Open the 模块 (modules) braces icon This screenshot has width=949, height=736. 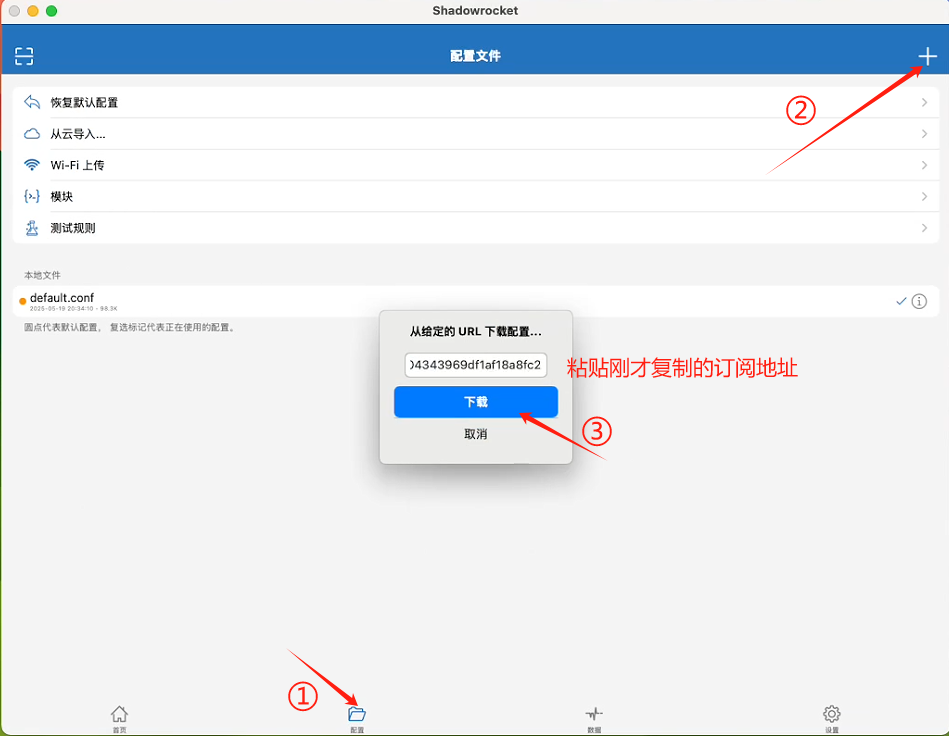pos(31,196)
